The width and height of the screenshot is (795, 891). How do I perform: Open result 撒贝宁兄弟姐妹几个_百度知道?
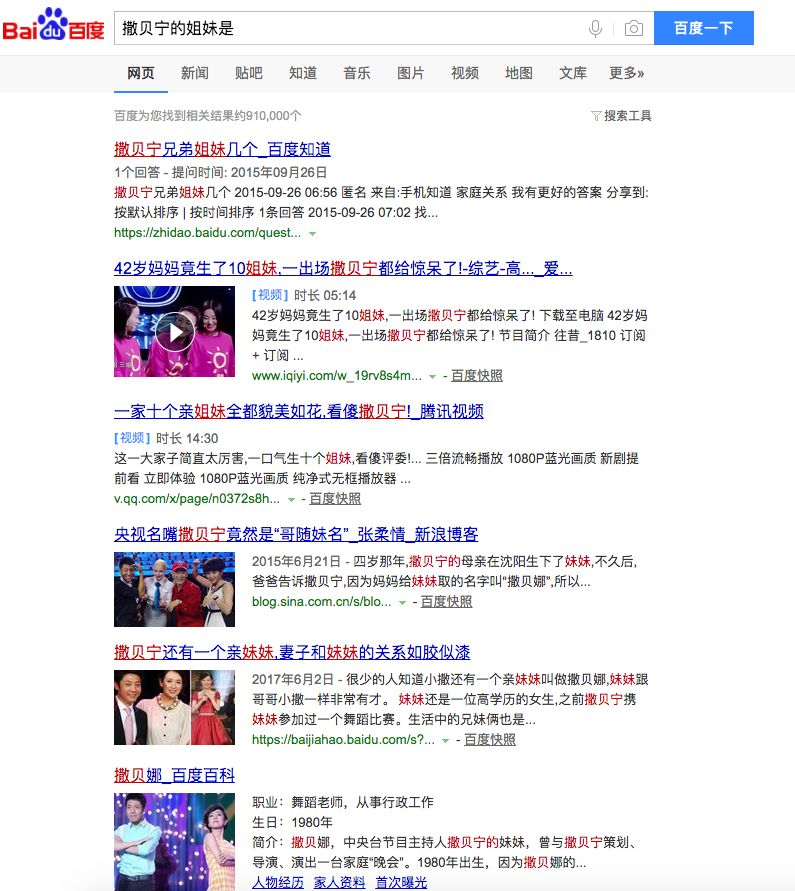[222, 149]
